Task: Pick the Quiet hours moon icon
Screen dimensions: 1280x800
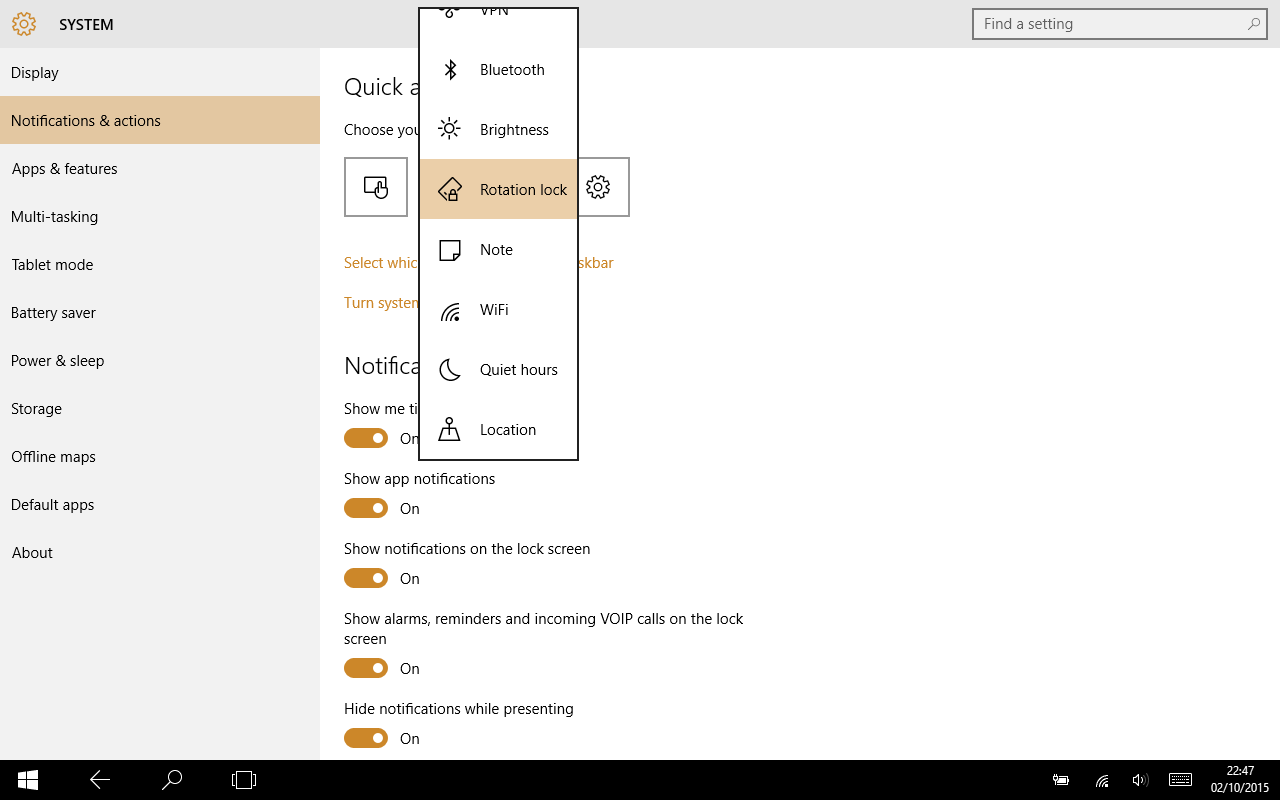Action: pyautogui.click(x=450, y=369)
